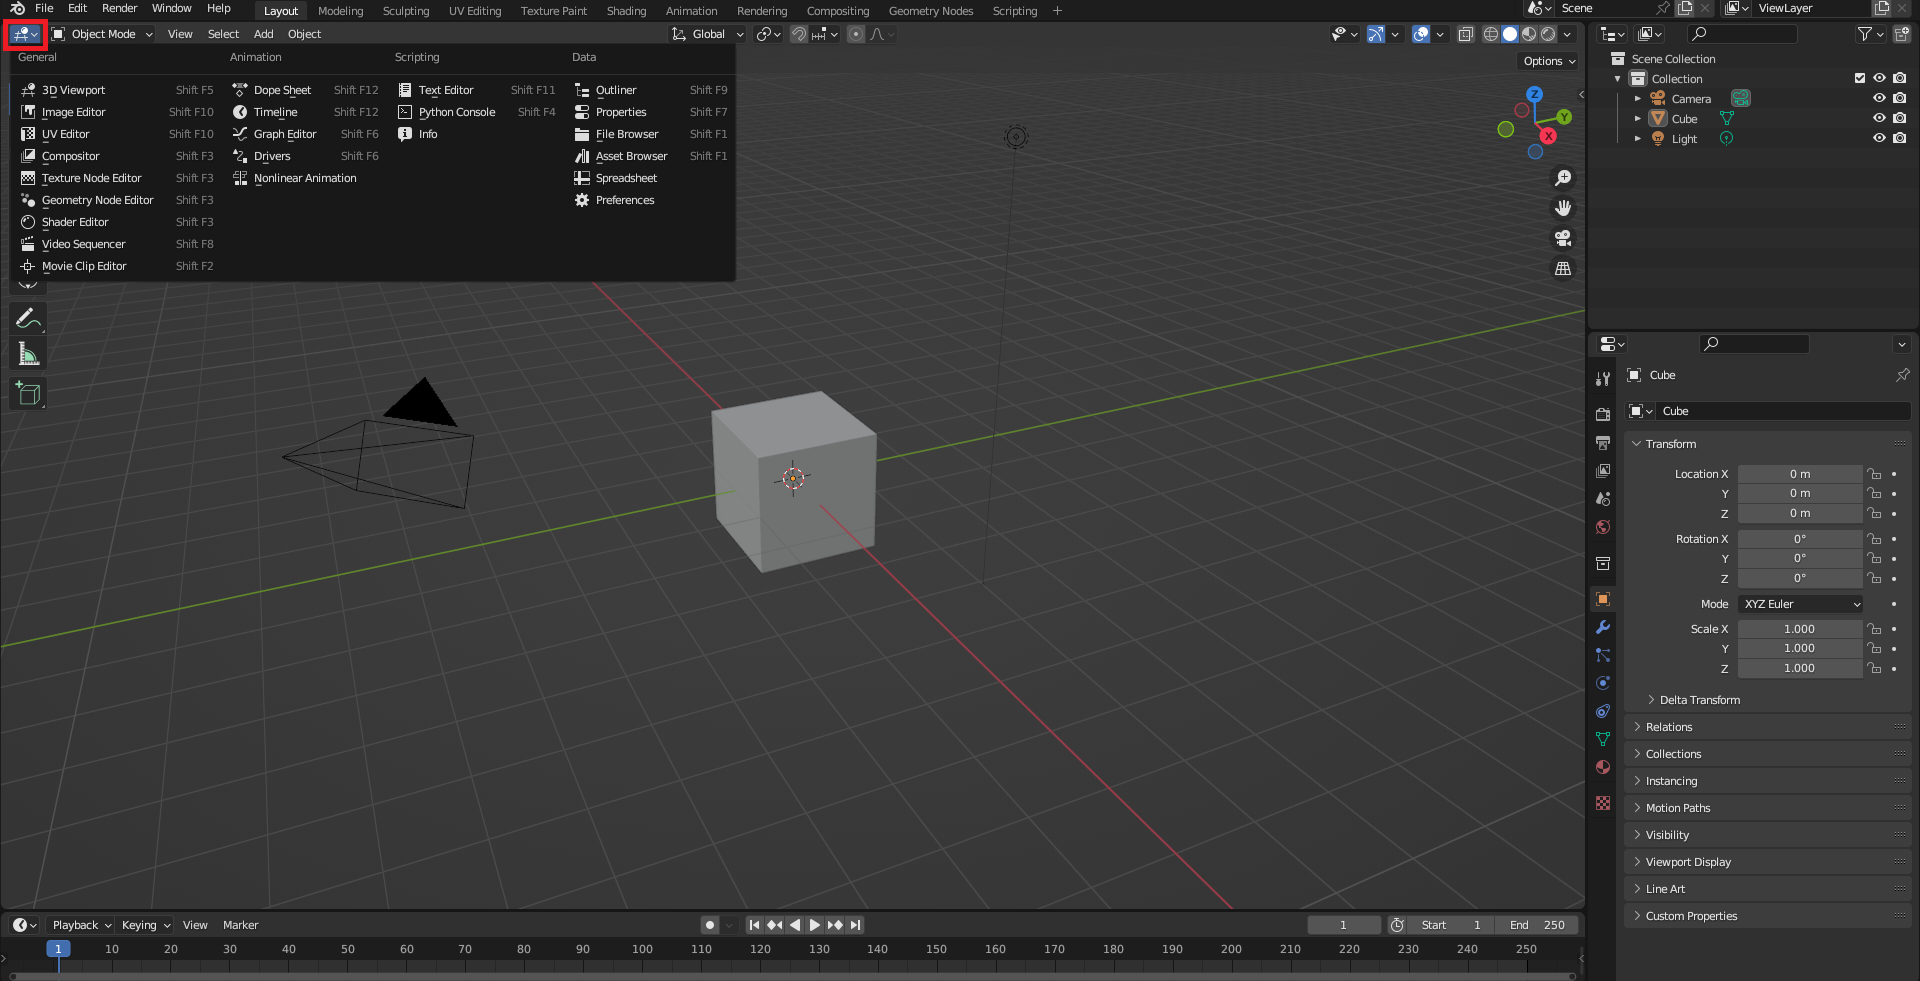Open the Texture properties checker tab
1920x981 pixels.
tap(1603, 803)
